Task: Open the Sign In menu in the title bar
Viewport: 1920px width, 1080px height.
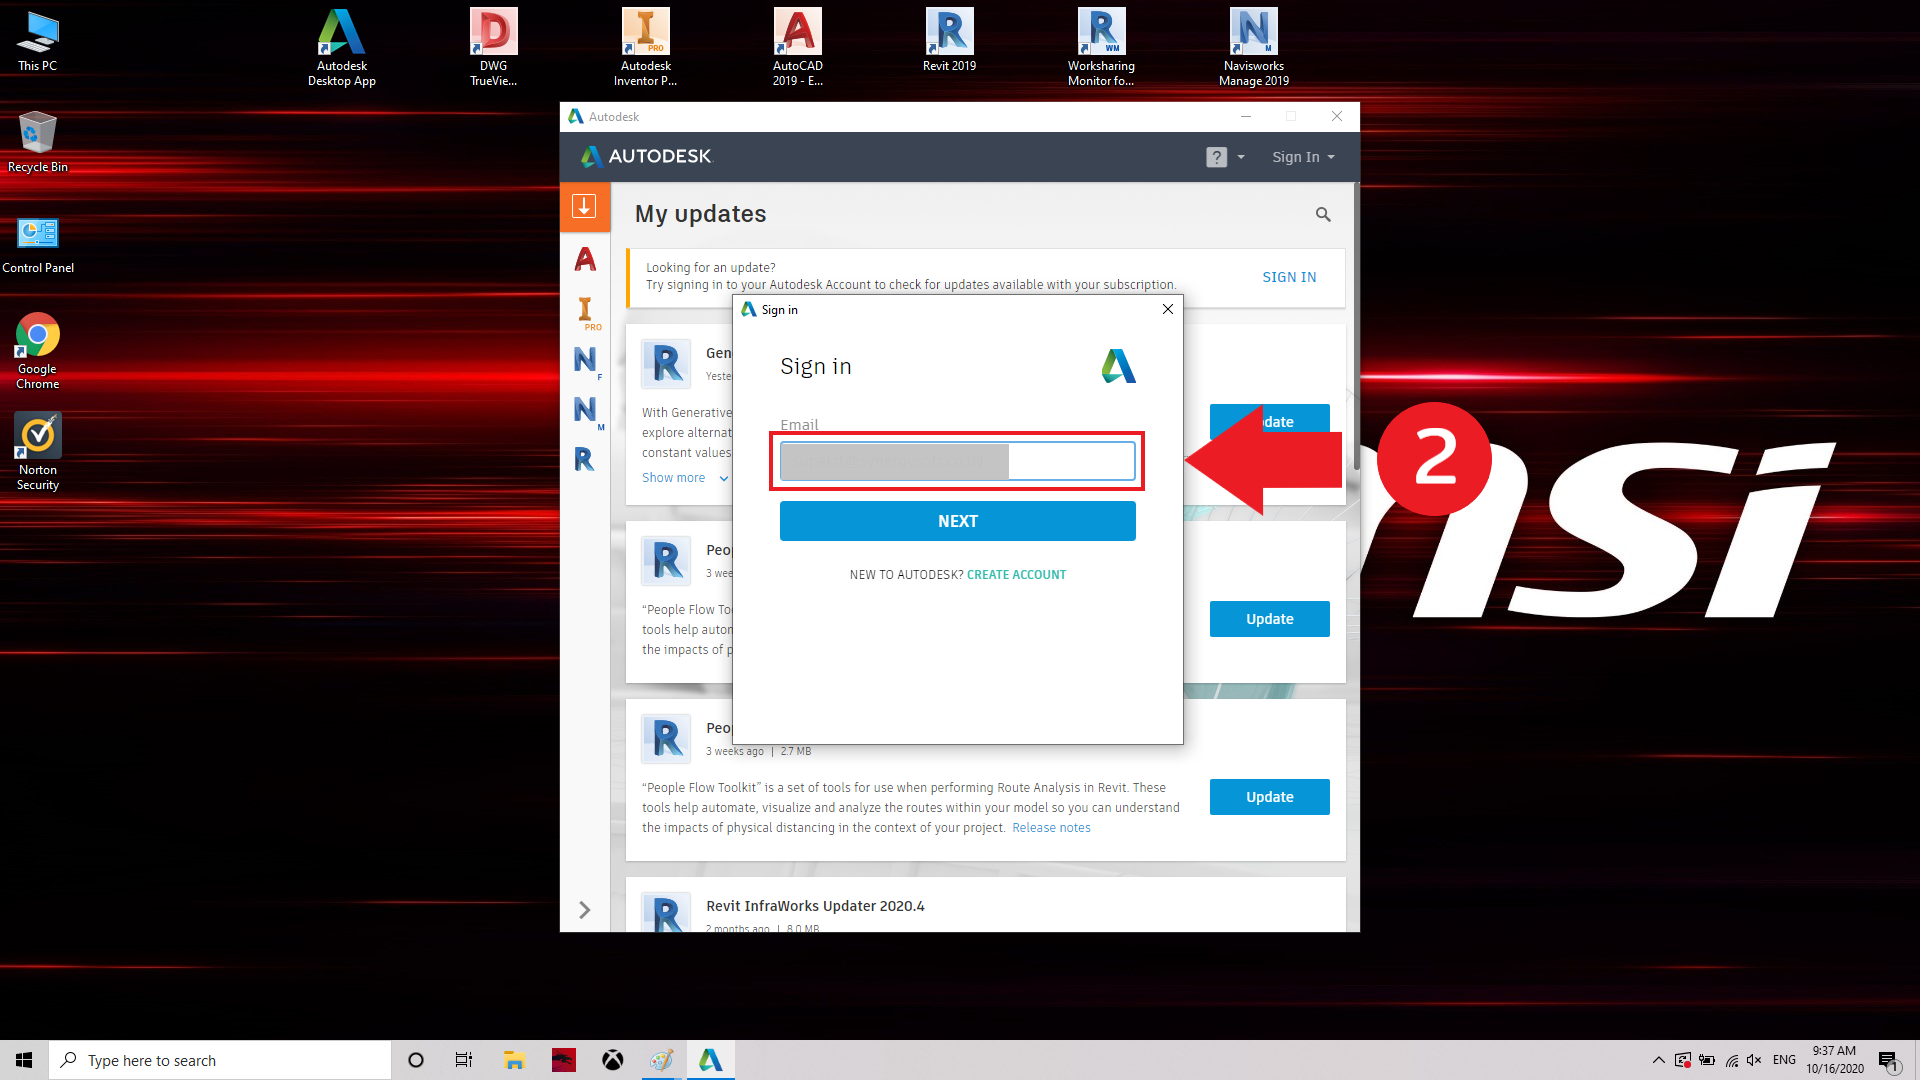Action: pyautogui.click(x=1301, y=157)
